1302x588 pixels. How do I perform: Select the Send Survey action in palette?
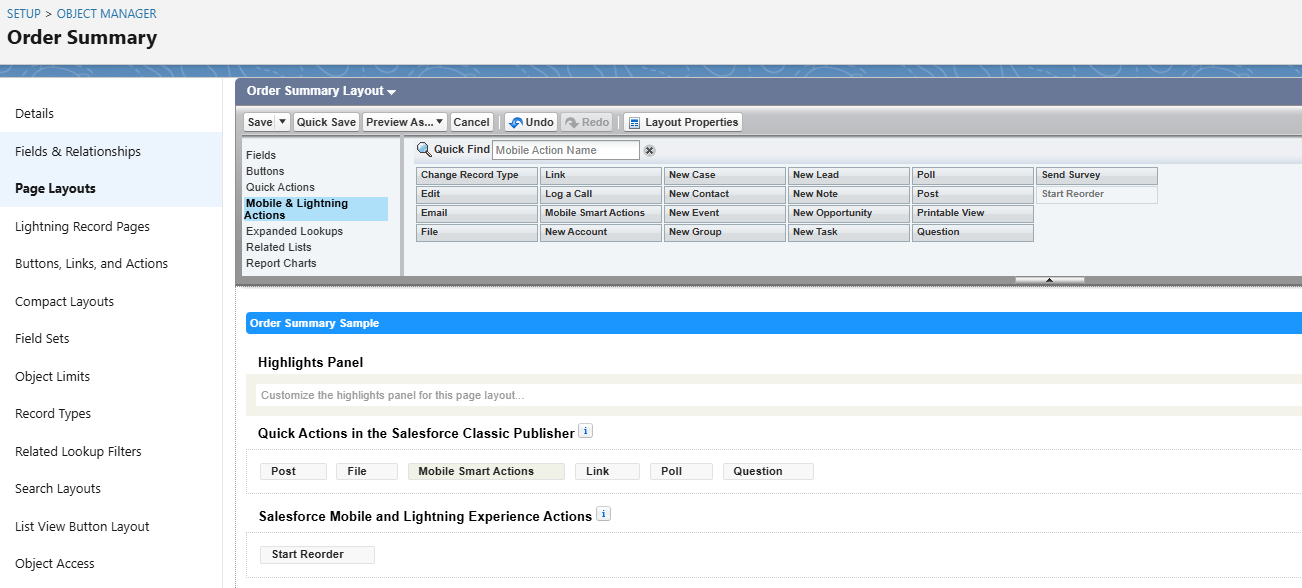[x=1096, y=175]
